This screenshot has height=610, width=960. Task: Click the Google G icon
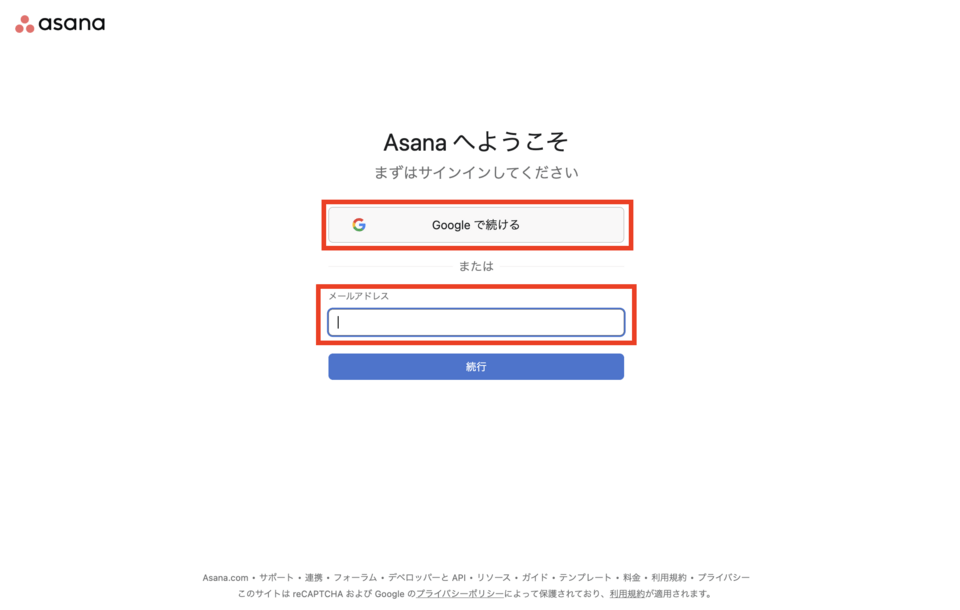(x=359, y=224)
